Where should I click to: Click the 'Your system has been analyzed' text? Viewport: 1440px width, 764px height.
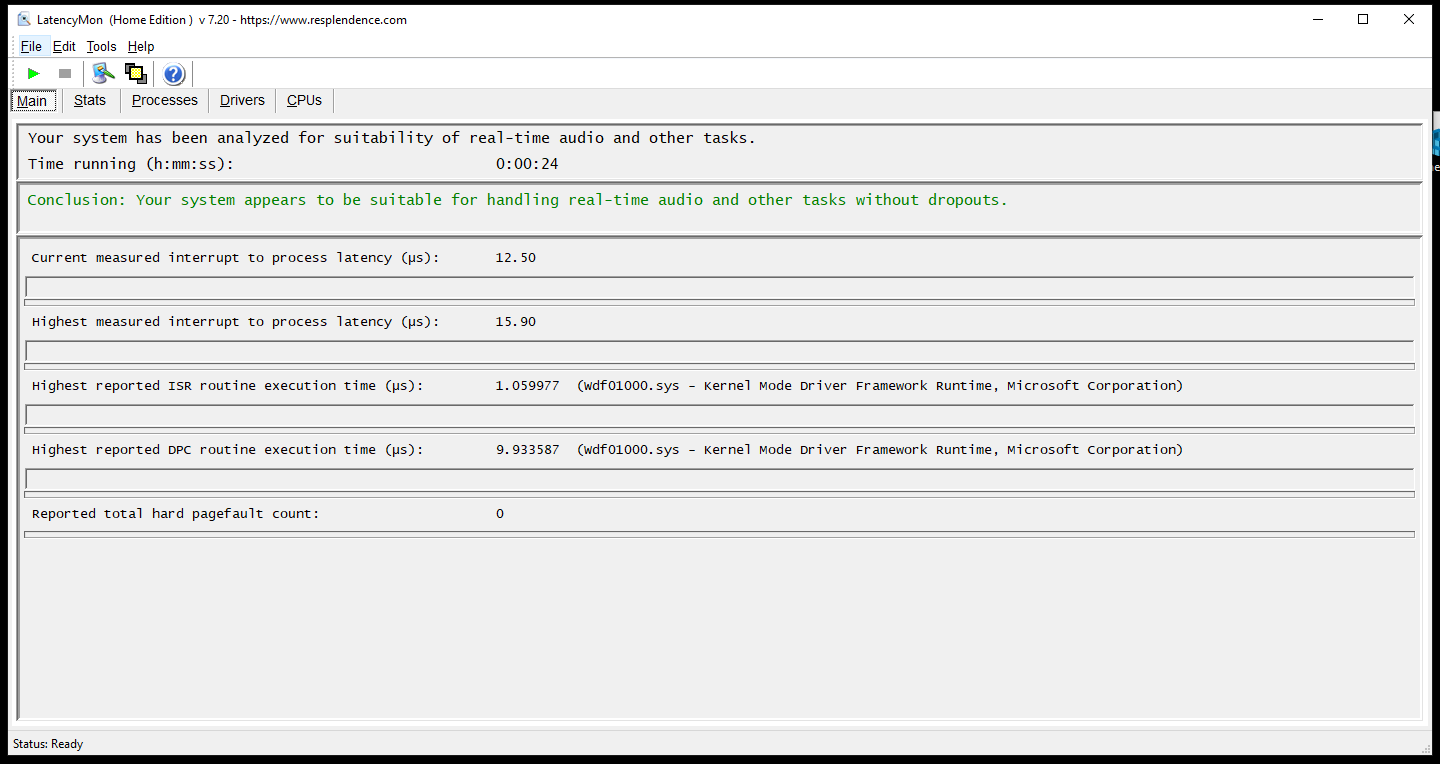pyautogui.click(x=392, y=138)
